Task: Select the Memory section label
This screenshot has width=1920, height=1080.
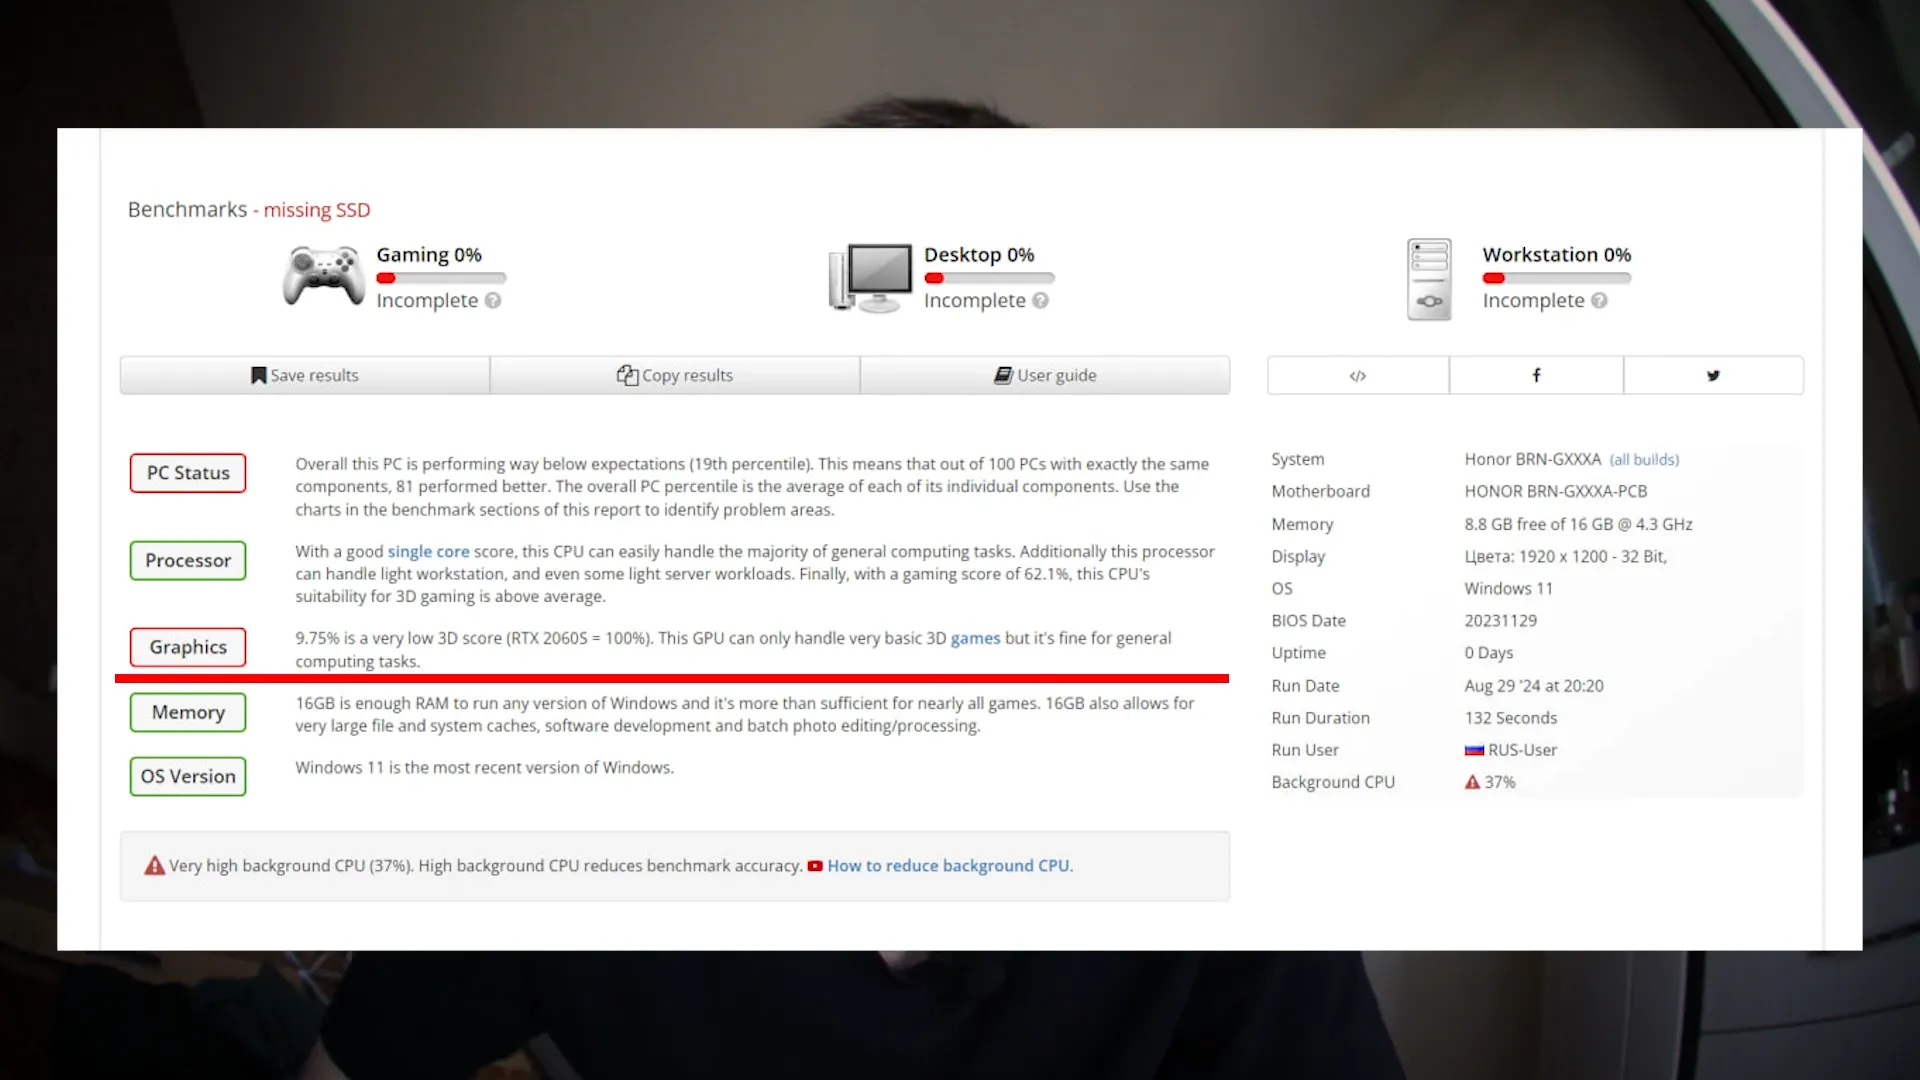Action: (x=188, y=712)
